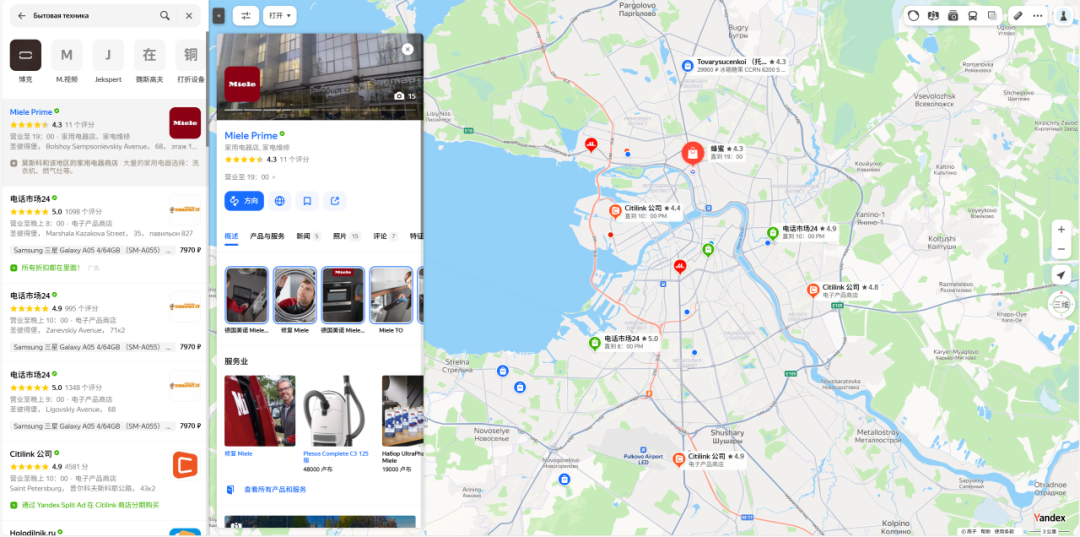Screen dimensions: 1080x537
Task: Expand the 打开 dropdown filter
Action: [x=280, y=15]
